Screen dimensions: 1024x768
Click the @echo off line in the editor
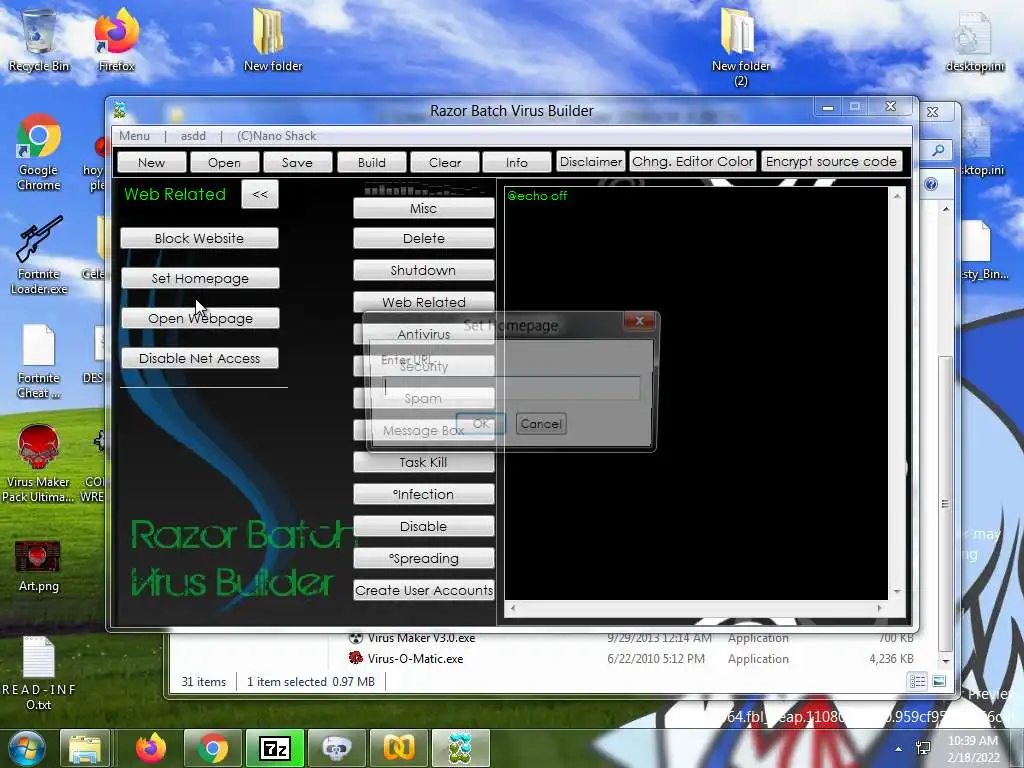(x=537, y=195)
